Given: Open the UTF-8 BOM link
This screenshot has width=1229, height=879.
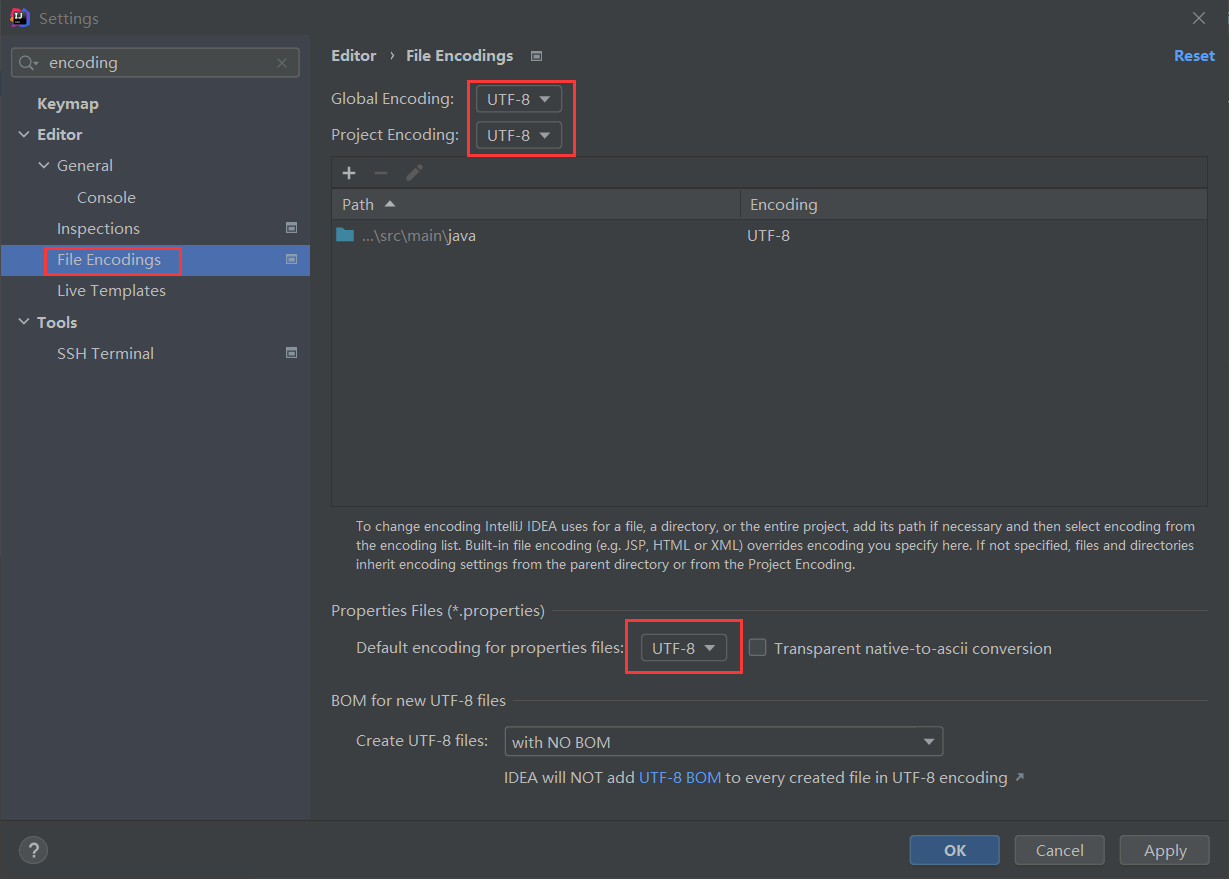Looking at the screenshot, I should [680, 777].
